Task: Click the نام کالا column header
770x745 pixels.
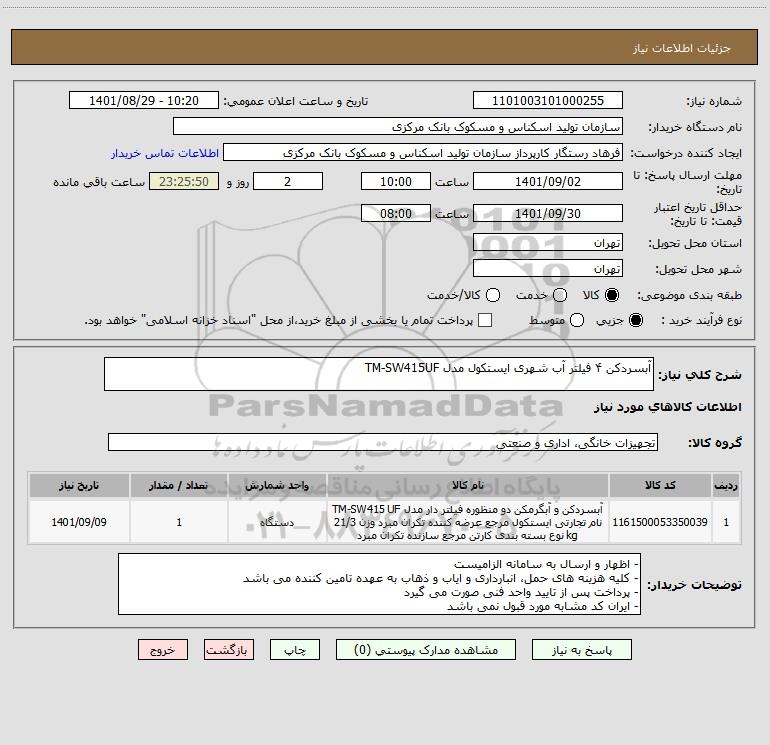Action: pos(468,486)
